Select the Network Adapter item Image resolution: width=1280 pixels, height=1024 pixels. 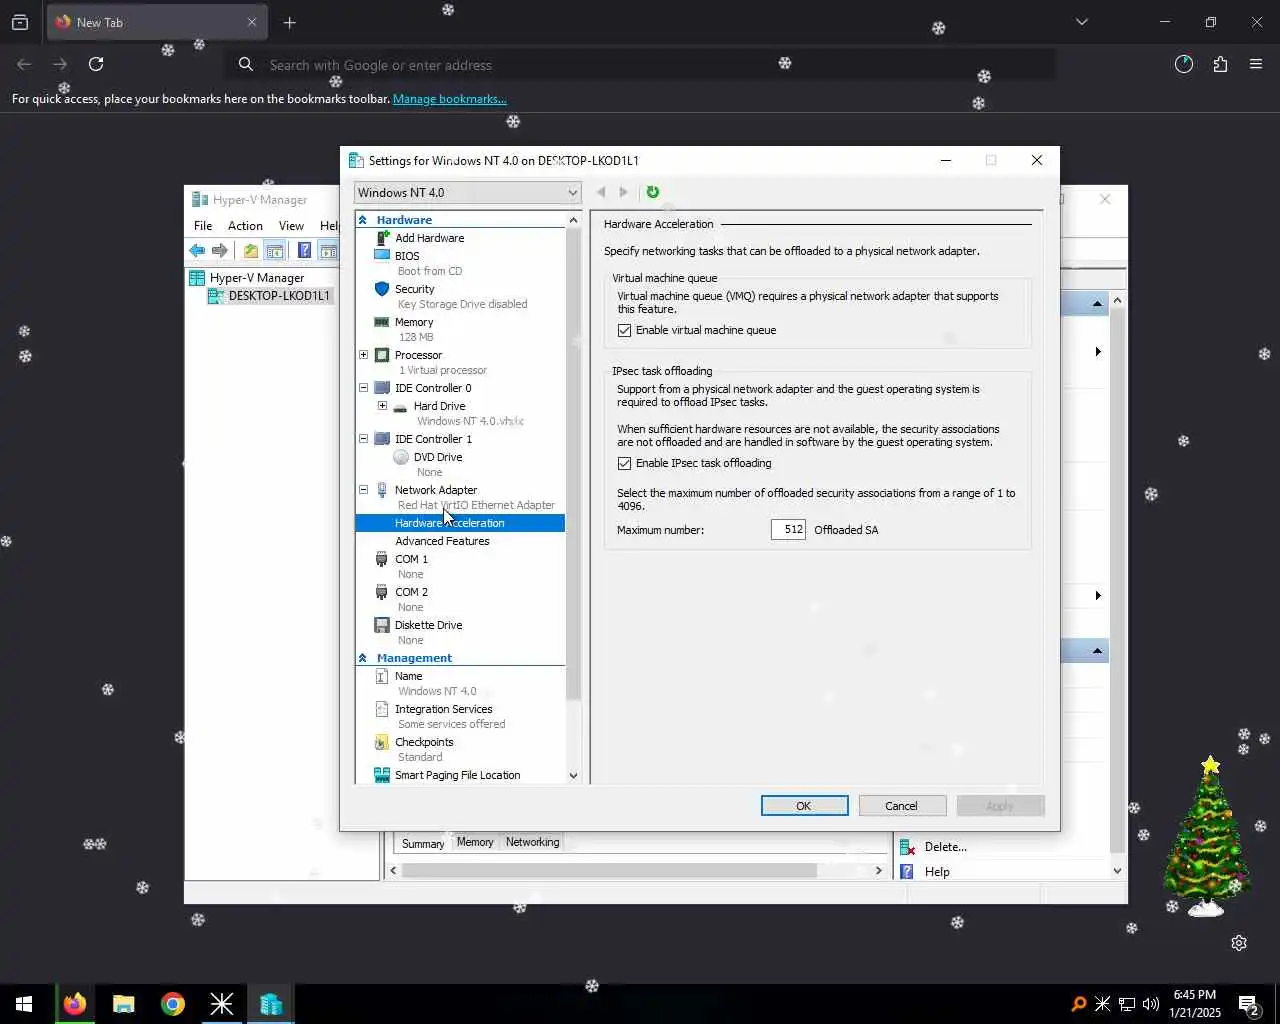coord(435,490)
